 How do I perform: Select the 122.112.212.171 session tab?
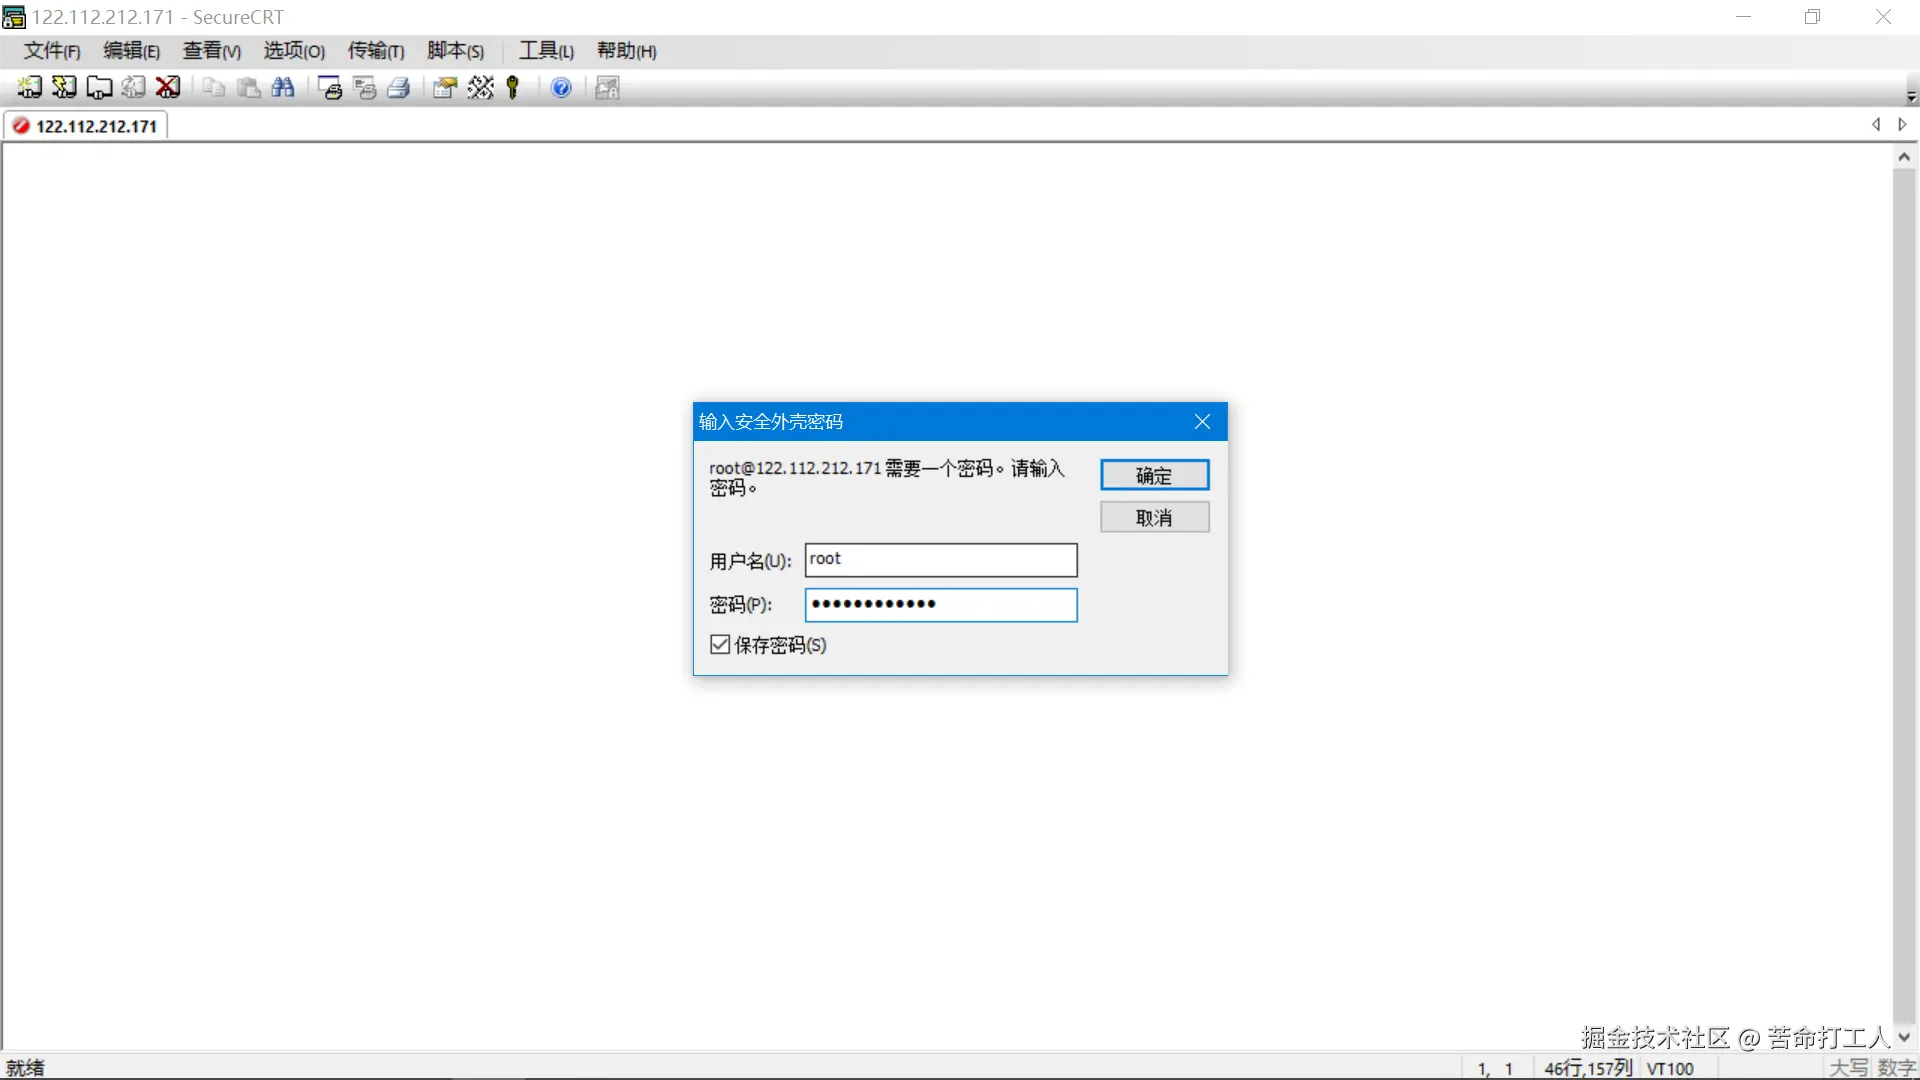click(96, 126)
